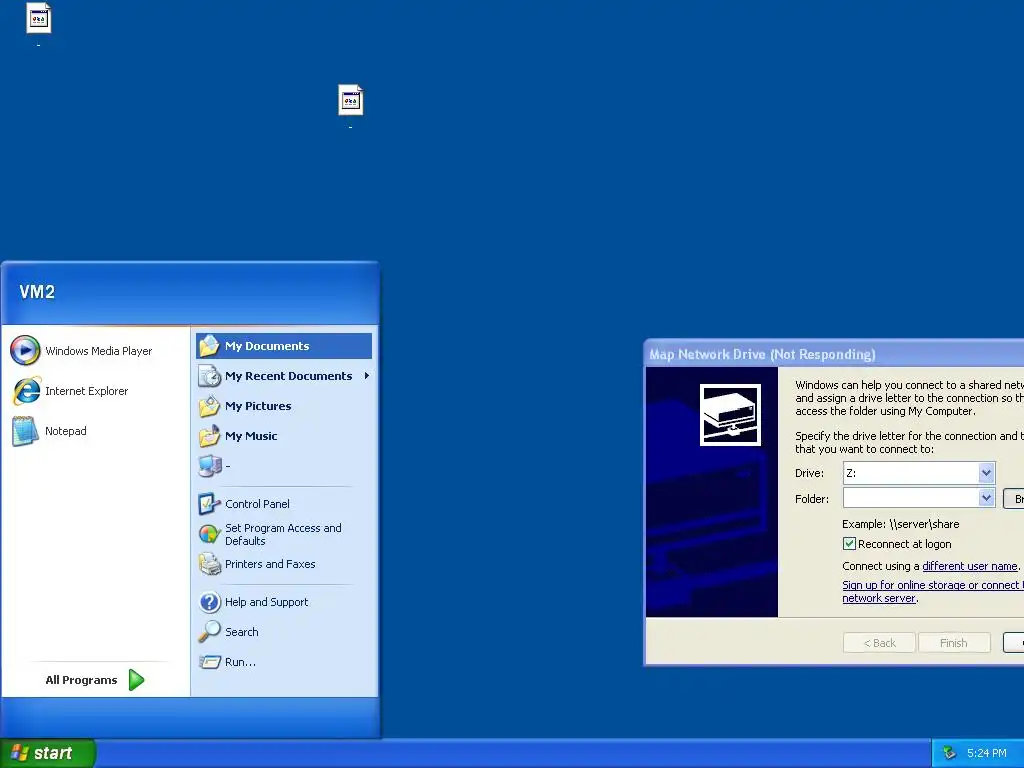Click the different user name link
The width and height of the screenshot is (1024, 768).
pos(969,566)
